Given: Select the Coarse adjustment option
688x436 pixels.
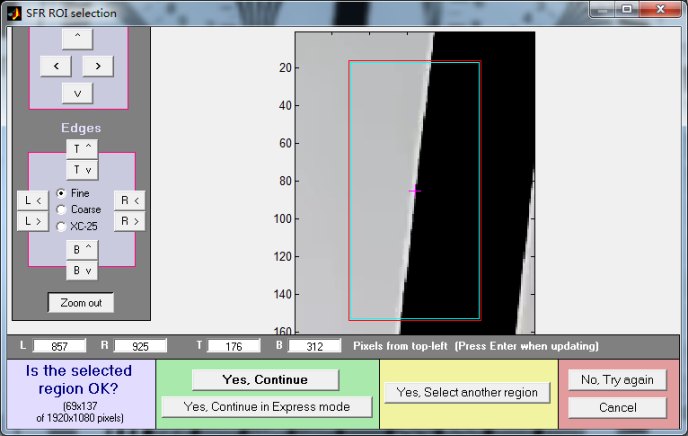Looking at the screenshot, I should (62, 209).
